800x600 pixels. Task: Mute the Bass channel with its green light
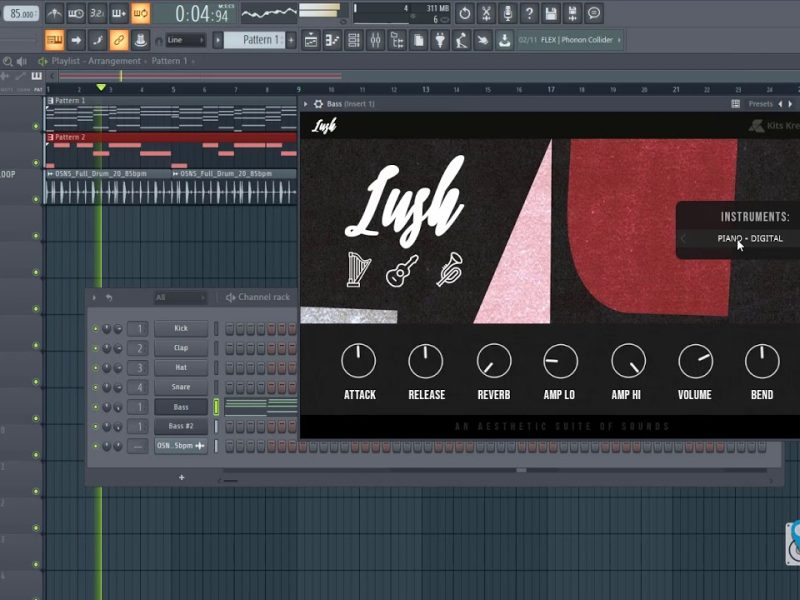pyautogui.click(x=95, y=407)
